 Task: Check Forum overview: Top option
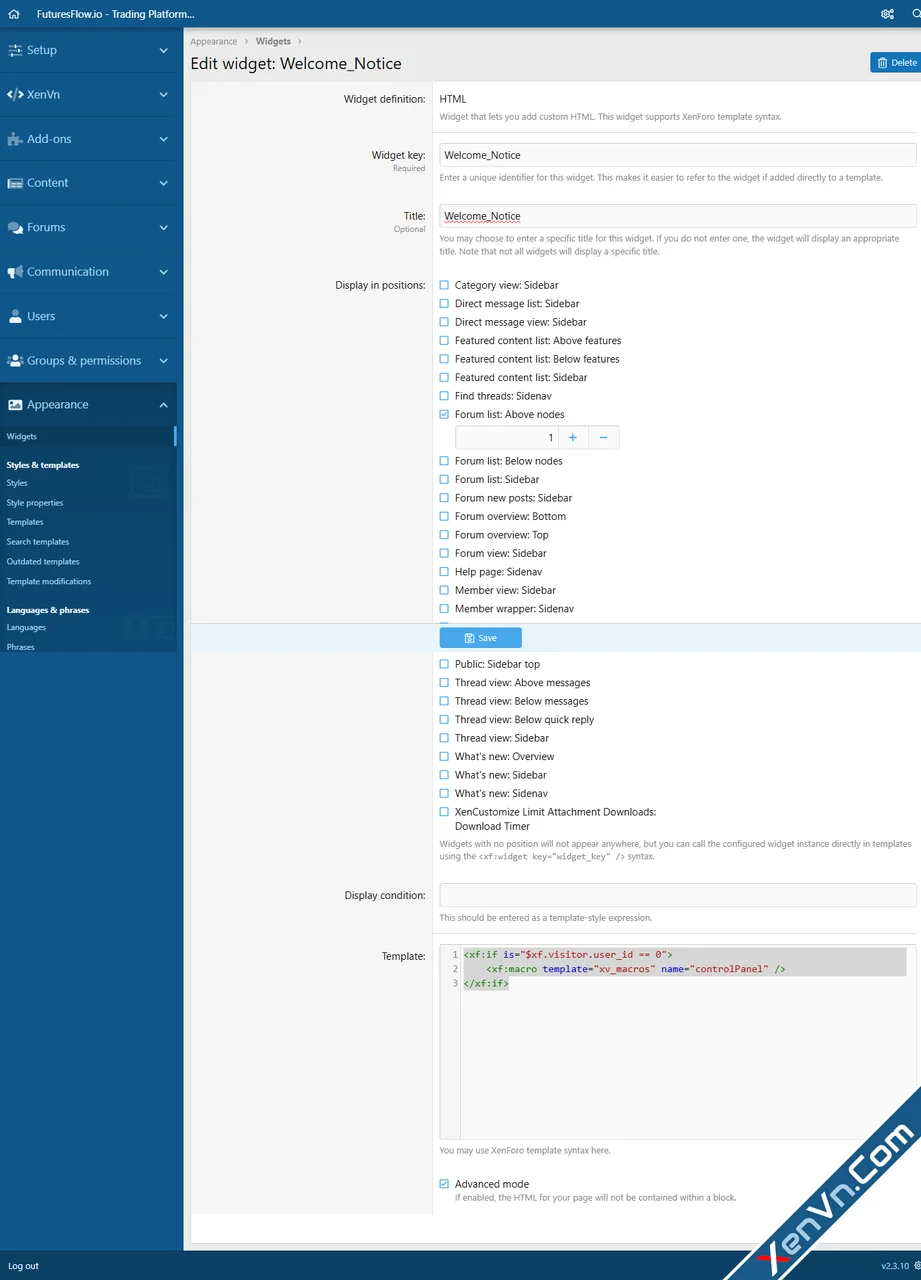(x=444, y=535)
